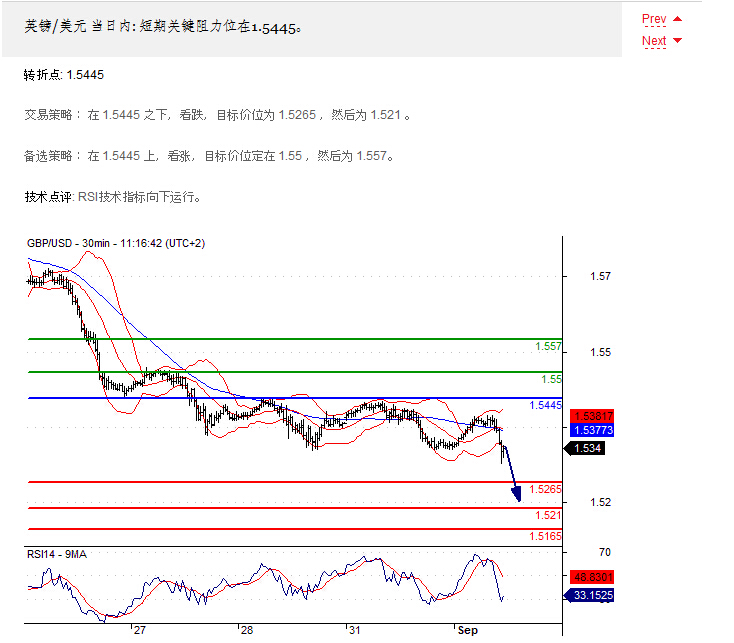Click the 27 date axis marker

tap(139, 630)
